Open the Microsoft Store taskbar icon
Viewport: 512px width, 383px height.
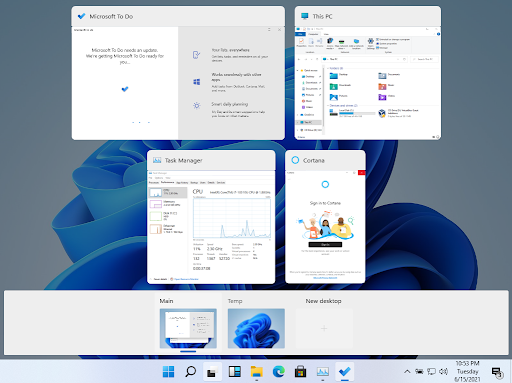[301, 371]
